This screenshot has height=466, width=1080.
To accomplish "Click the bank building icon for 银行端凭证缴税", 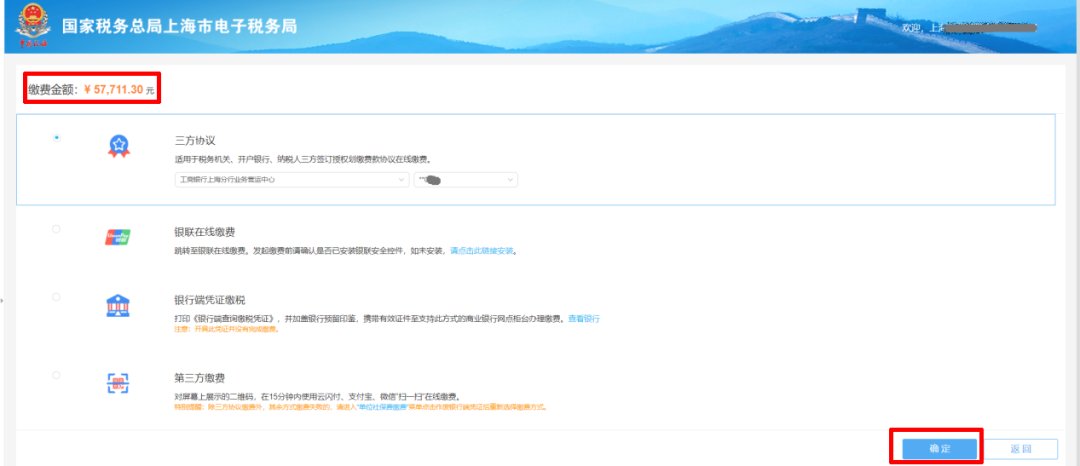I will pos(118,306).
